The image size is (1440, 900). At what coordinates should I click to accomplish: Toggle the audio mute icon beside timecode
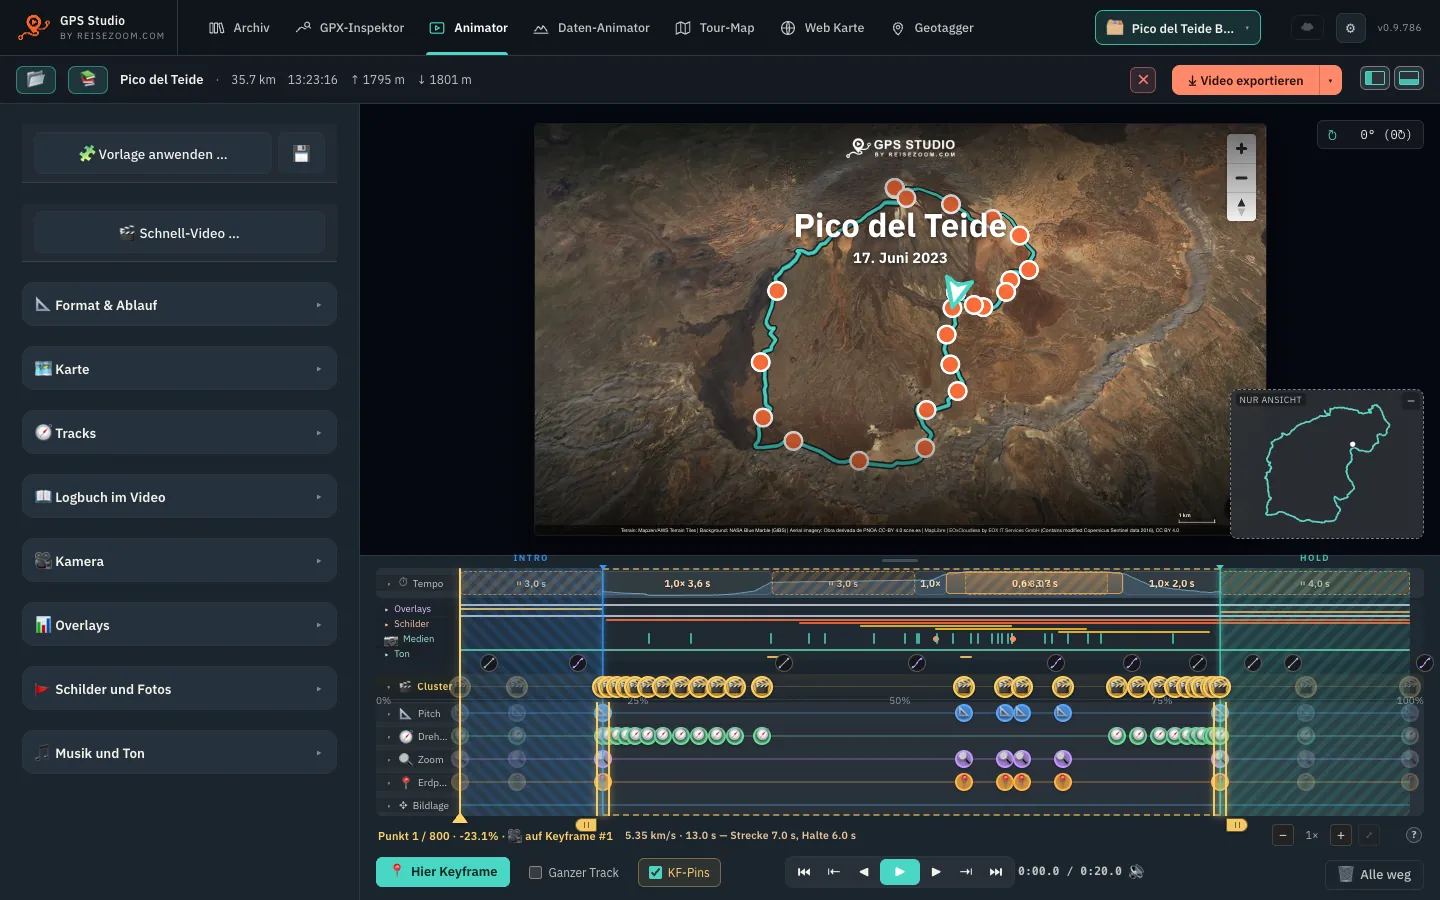click(1136, 872)
